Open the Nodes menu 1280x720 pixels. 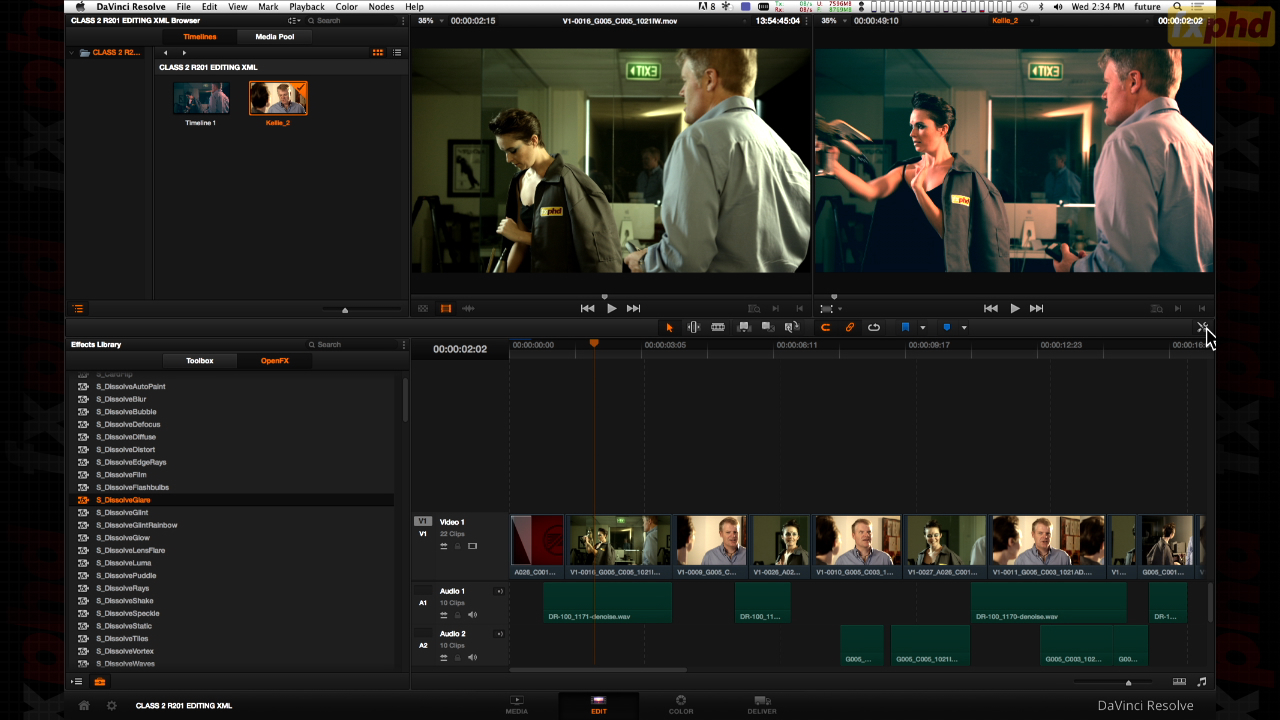[381, 7]
